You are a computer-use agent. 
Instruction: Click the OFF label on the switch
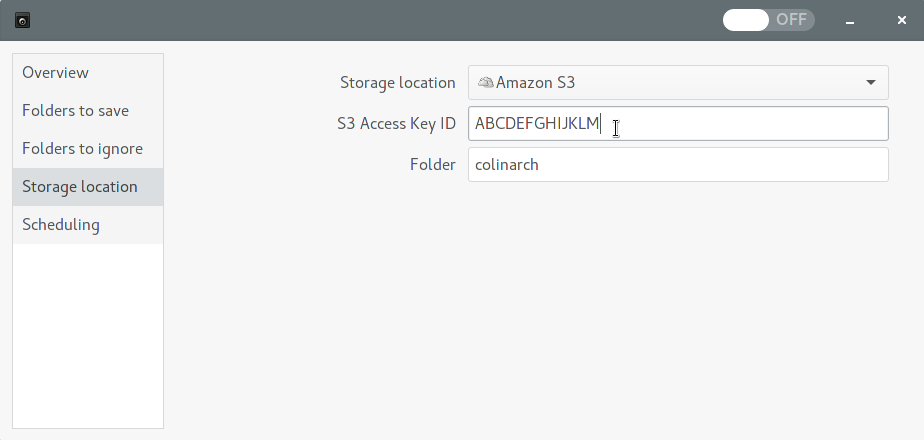click(791, 20)
